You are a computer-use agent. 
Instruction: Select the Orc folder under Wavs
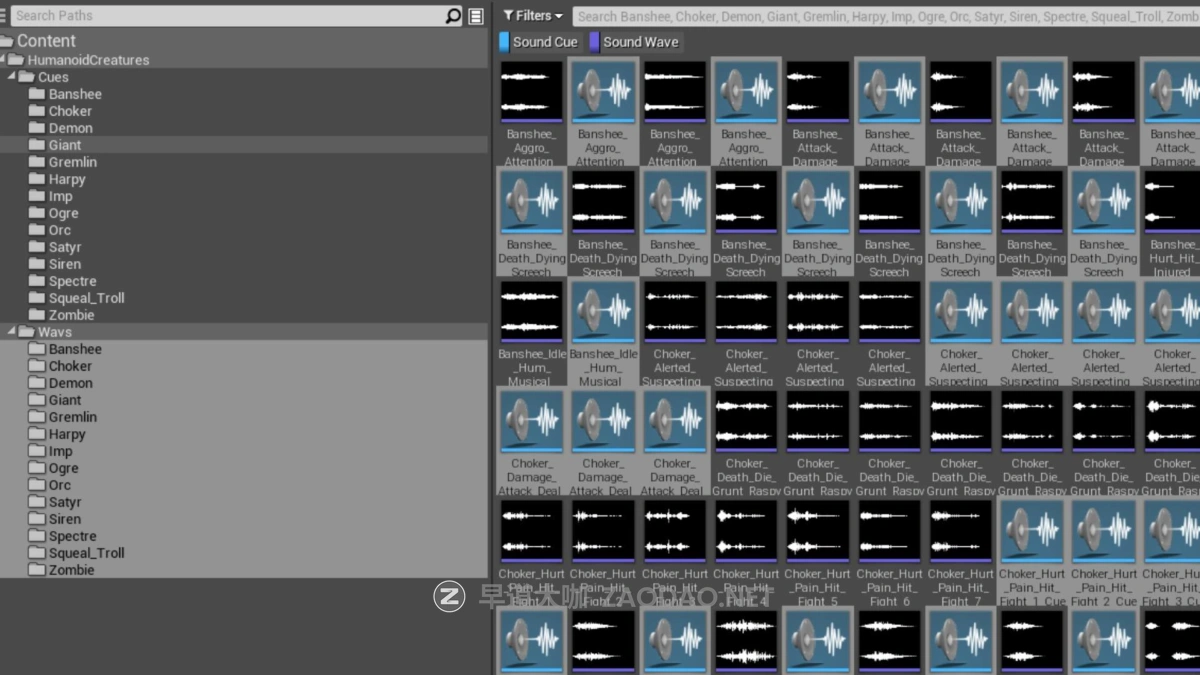tap(59, 485)
